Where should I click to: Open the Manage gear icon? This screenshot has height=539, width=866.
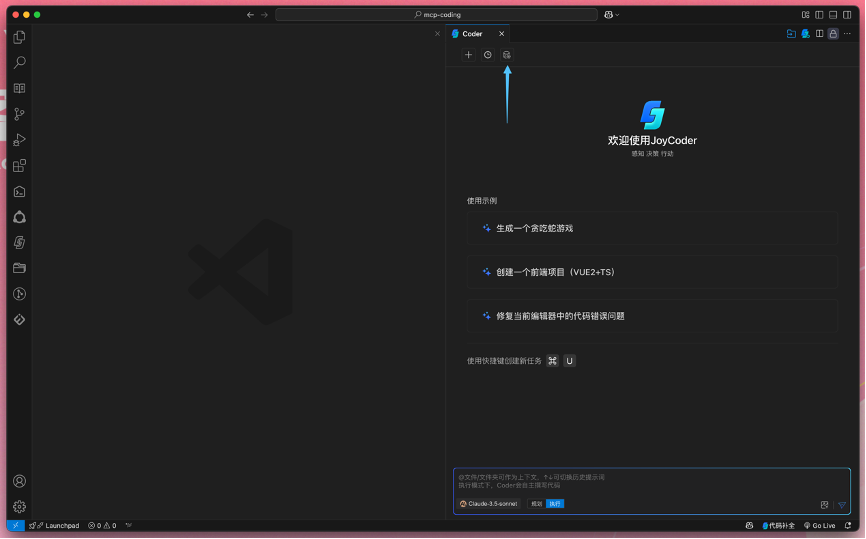coord(19,507)
